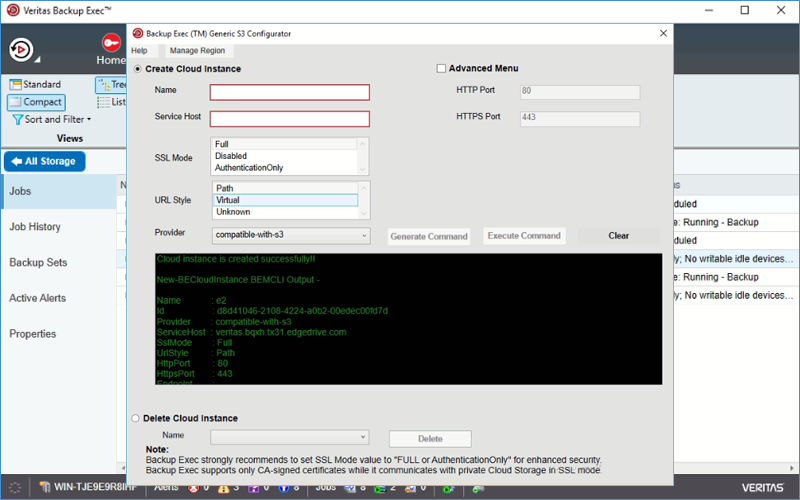Image resolution: width=800 pixels, height=500 pixels.
Task: Switch to Standard view
Action: (x=35, y=84)
